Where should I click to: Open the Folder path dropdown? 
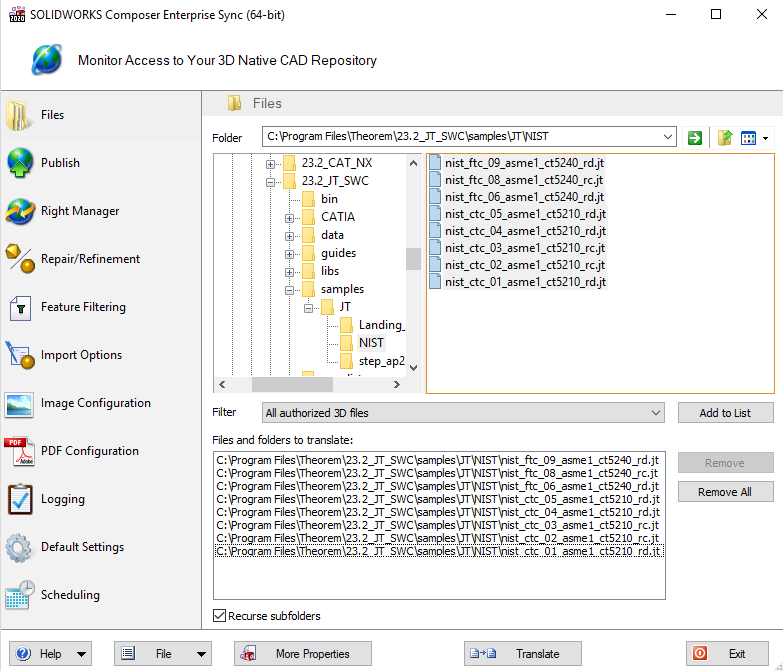(x=667, y=137)
